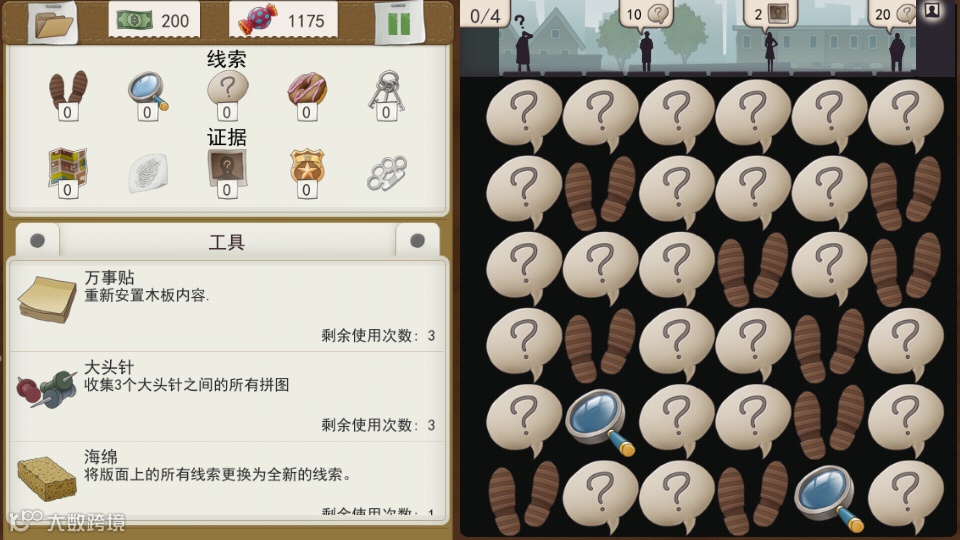960x540 pixels.
Task: Select the suspect photo evidence icon
Action: point(227,172)
